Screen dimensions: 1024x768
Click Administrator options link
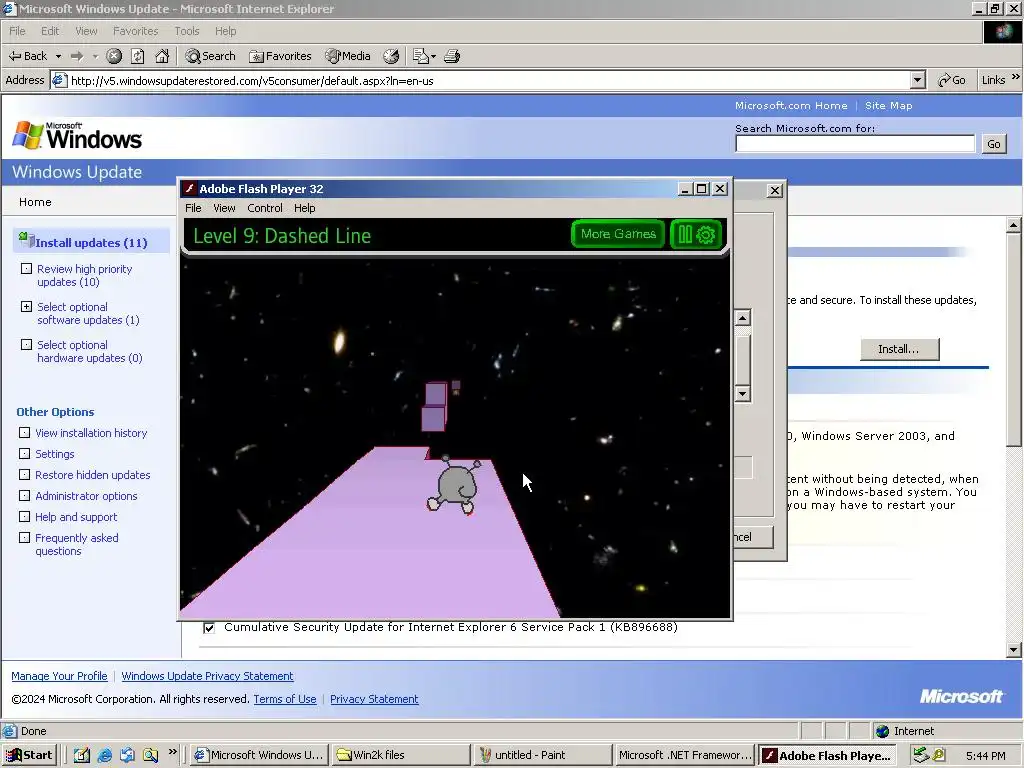(x=86, y=496)
